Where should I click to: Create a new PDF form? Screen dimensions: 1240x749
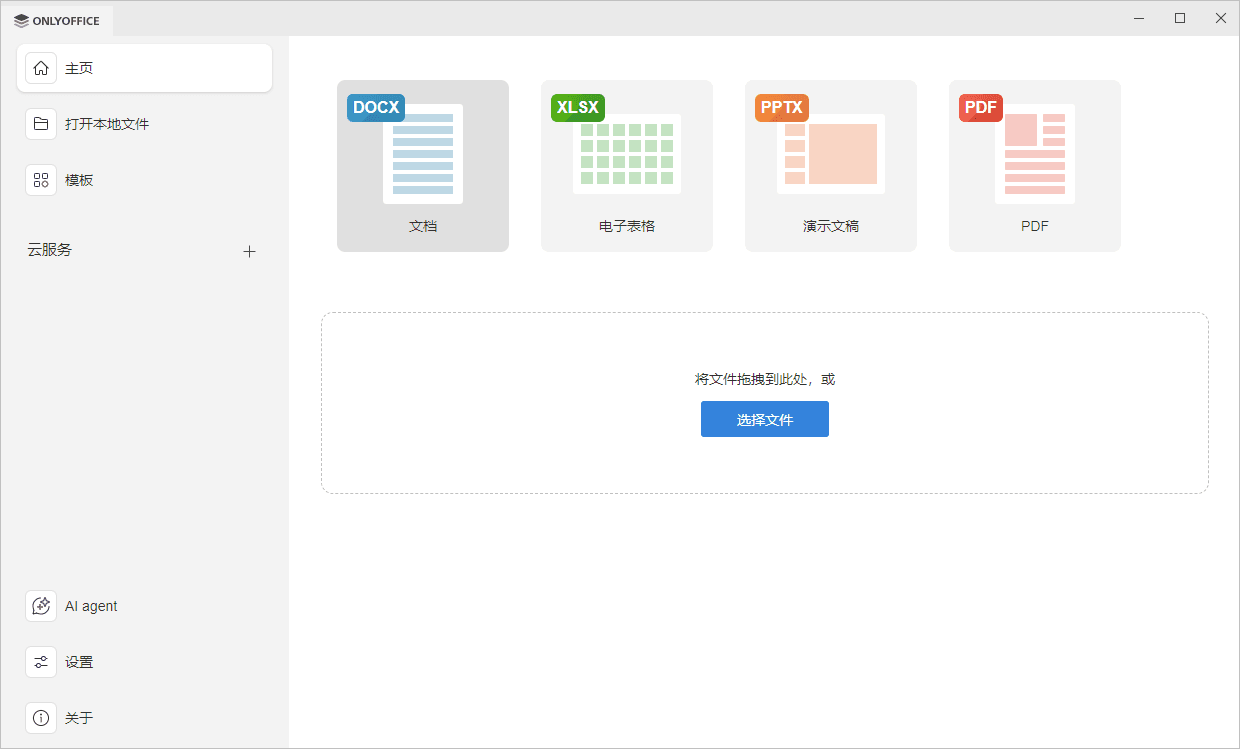point(1035,166)
